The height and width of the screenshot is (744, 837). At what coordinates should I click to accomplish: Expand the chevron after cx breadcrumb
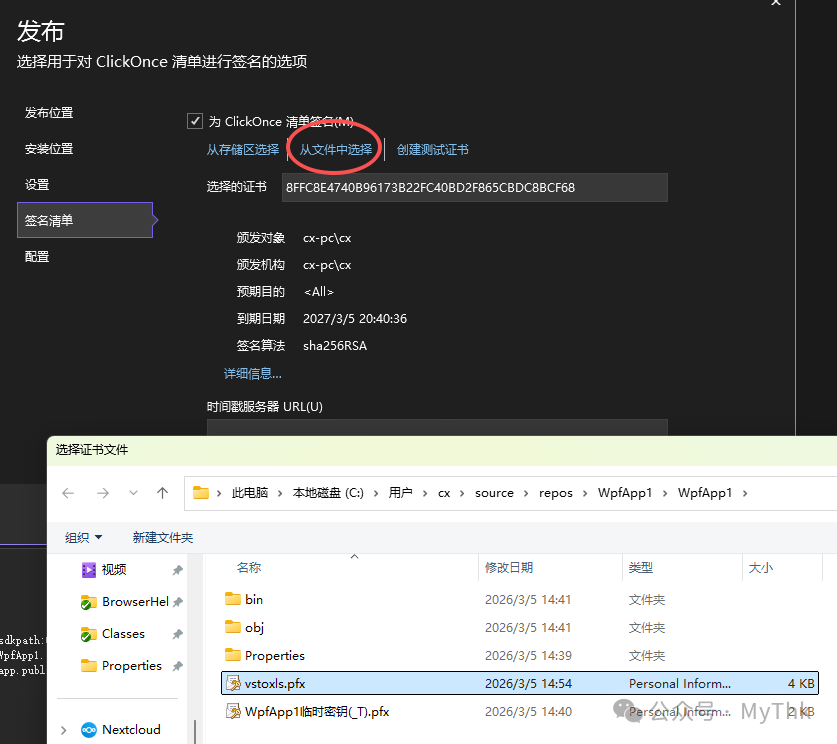click(462, 493)
